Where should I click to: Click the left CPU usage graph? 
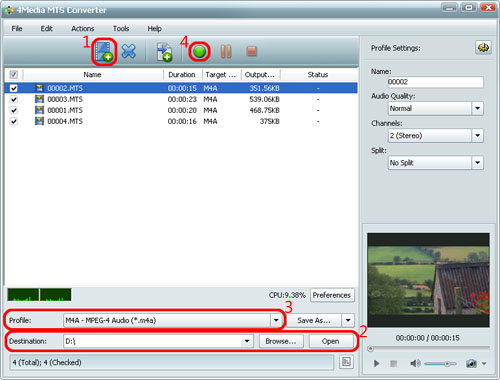click(23, 295)
